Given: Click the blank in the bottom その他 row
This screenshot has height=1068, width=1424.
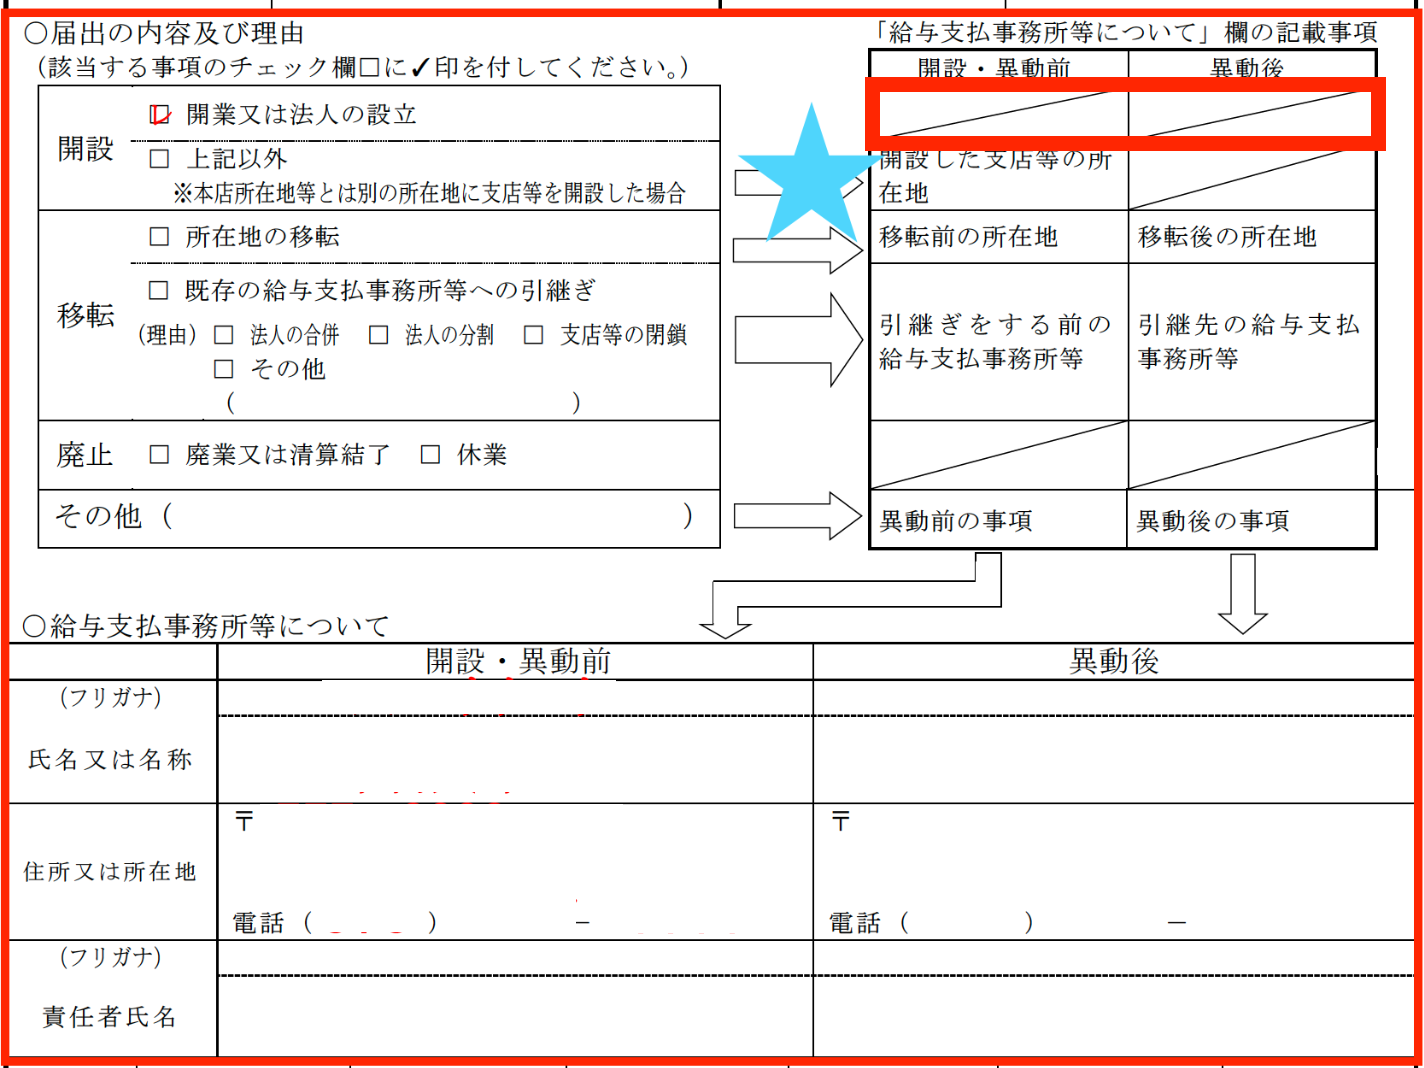Looking at the screenshot, I should pos(427,517).
